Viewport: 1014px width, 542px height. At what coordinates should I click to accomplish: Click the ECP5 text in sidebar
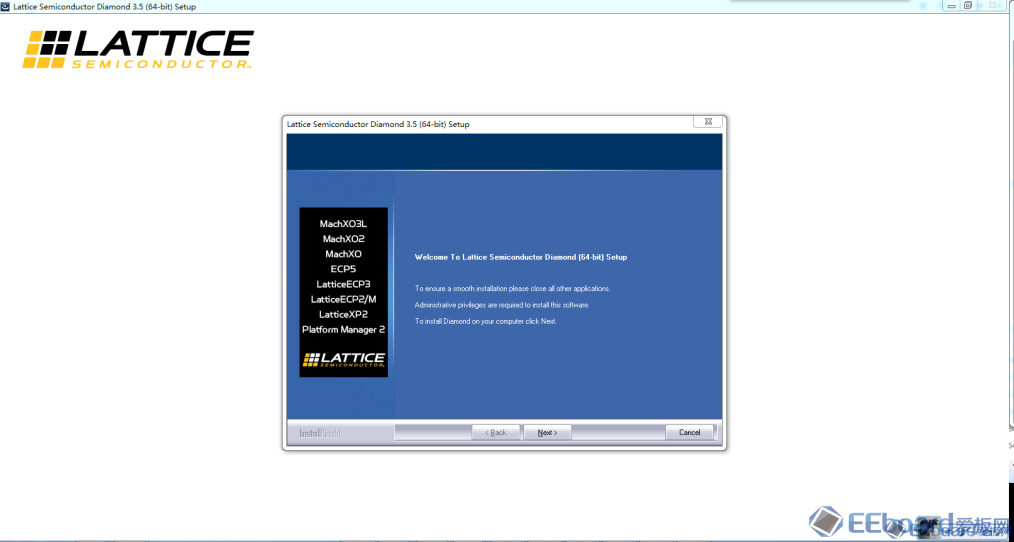pos(343,269)
